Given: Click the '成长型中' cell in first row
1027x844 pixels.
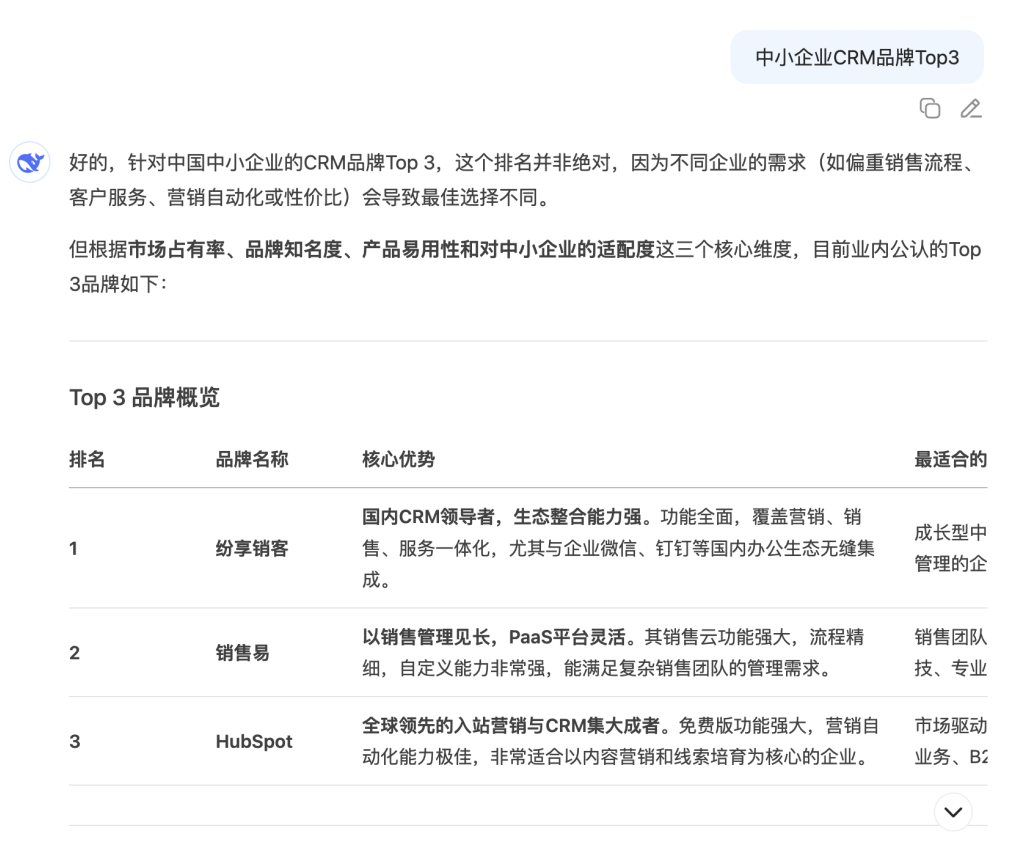Looking at the screenshot, I should point(950,548).
